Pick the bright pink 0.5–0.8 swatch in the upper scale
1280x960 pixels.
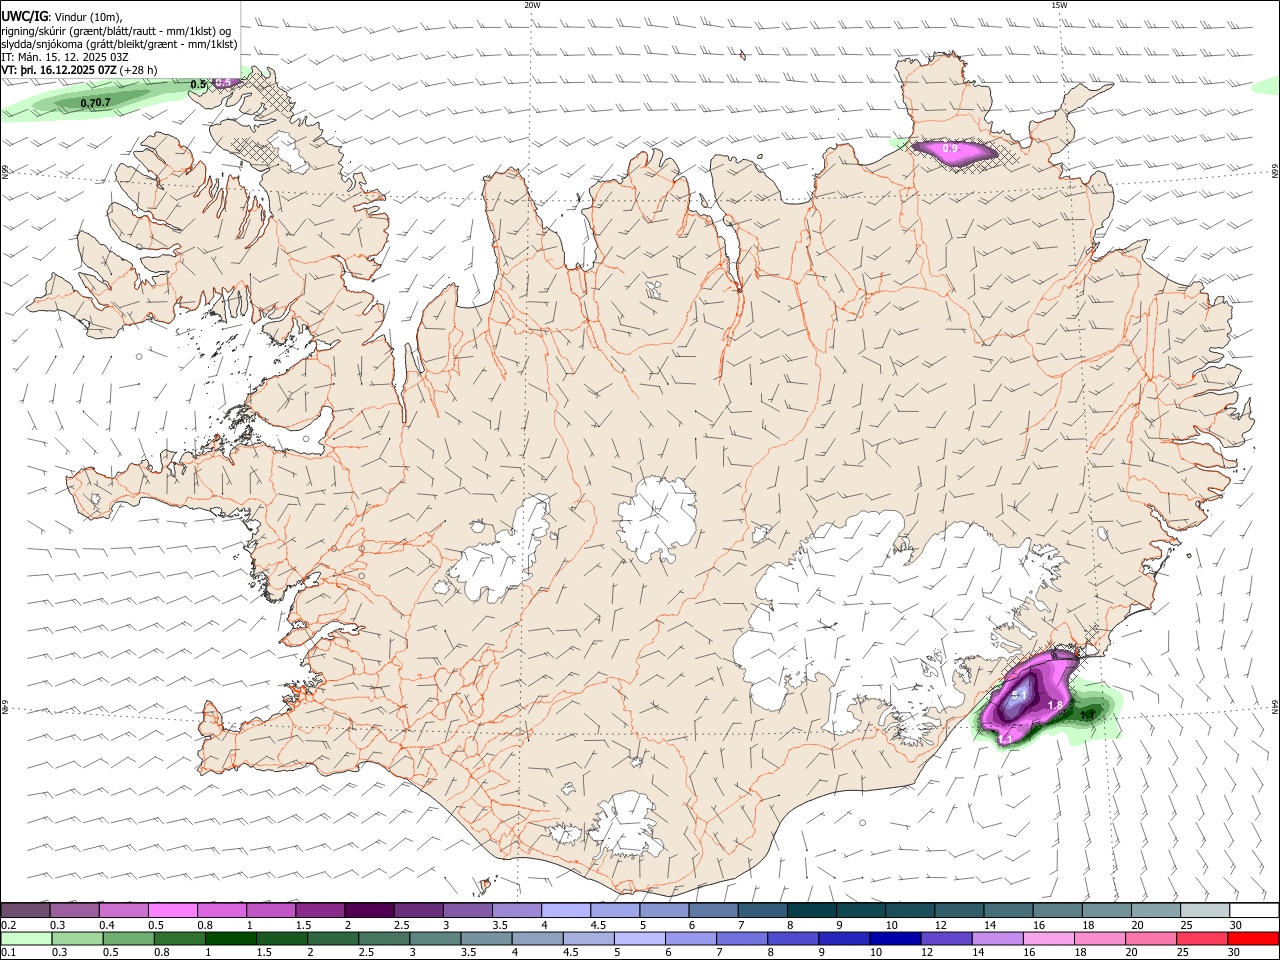(x=172, y=910)
